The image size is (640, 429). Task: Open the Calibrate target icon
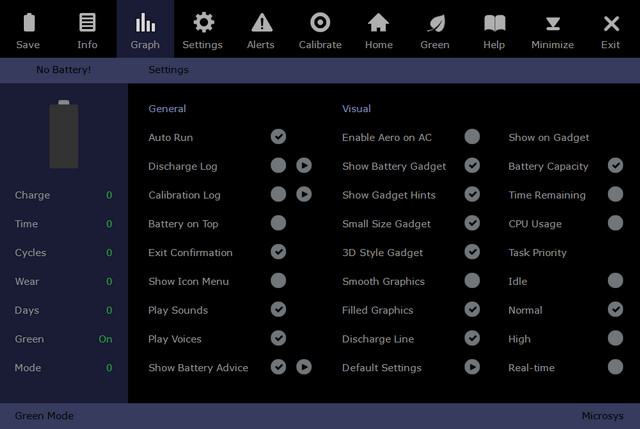click(x=320, y=23)
